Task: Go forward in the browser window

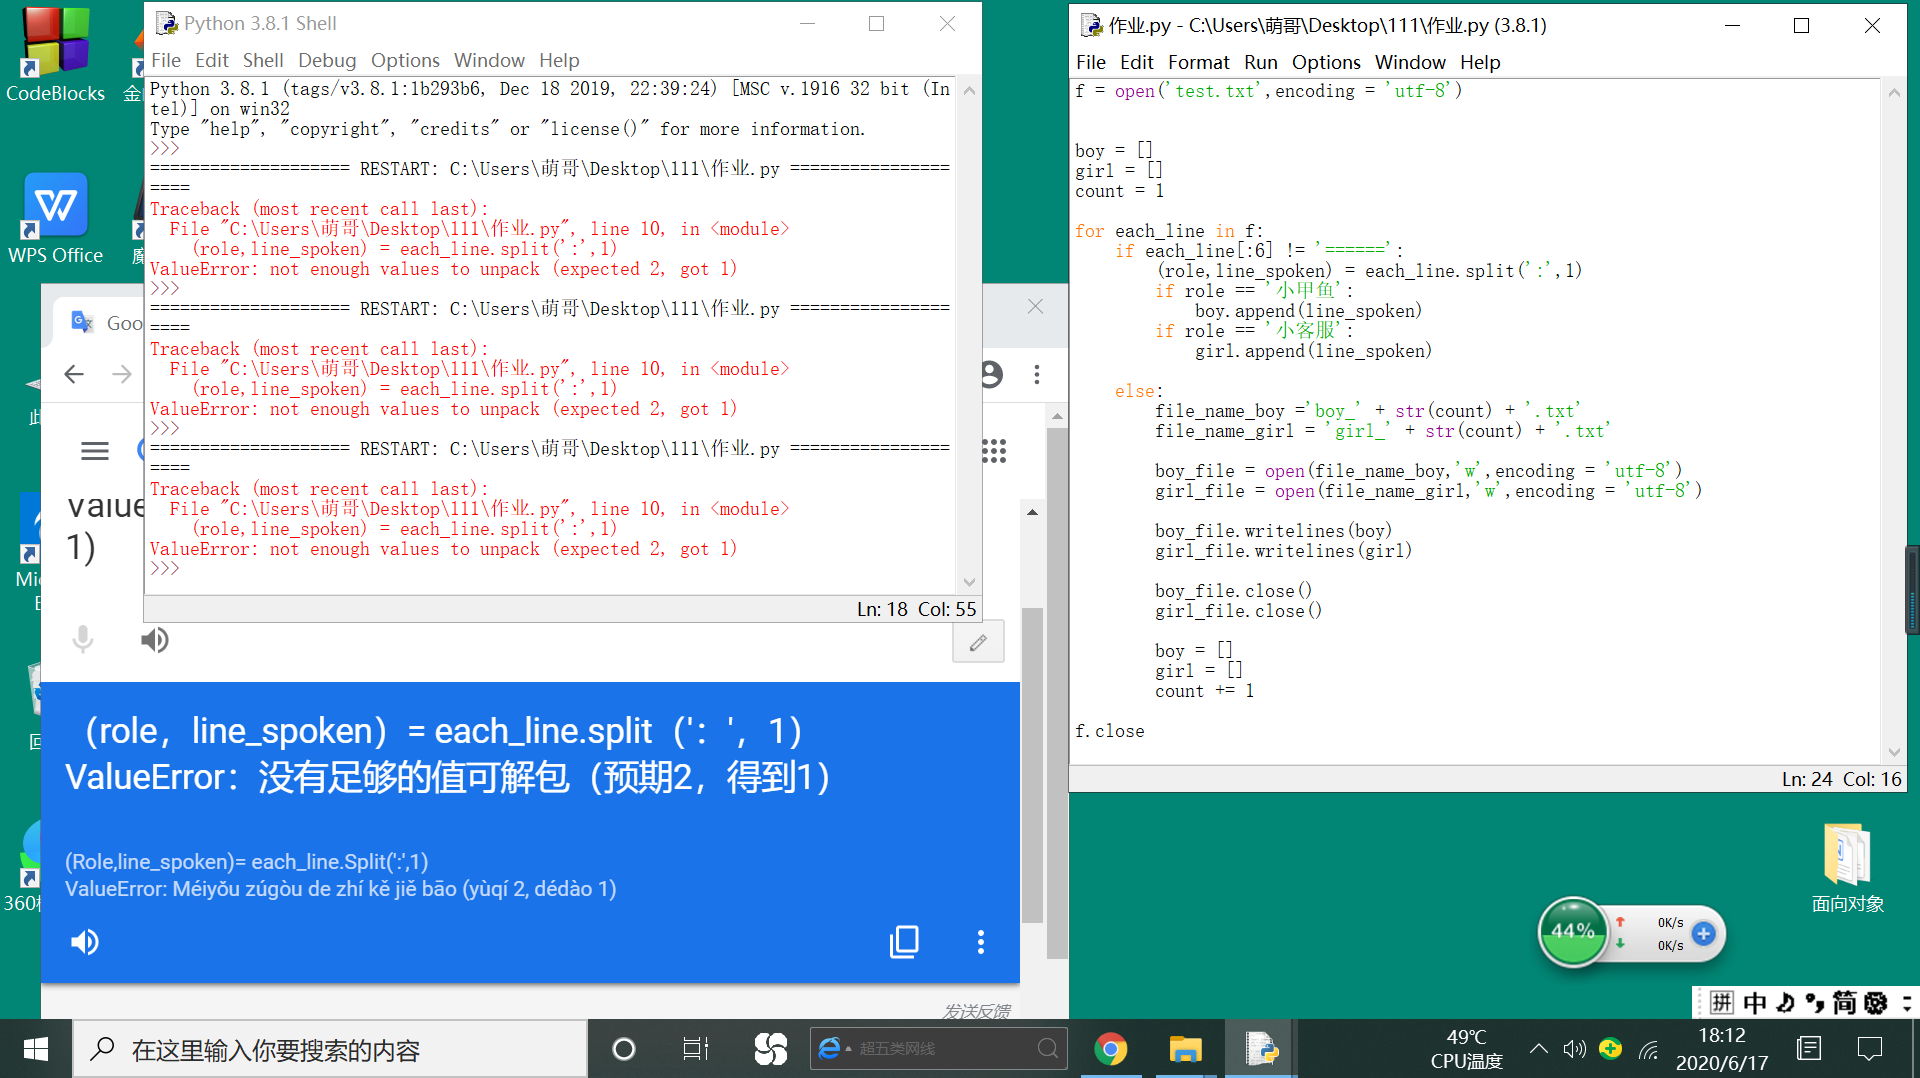Action: (122, 374)
